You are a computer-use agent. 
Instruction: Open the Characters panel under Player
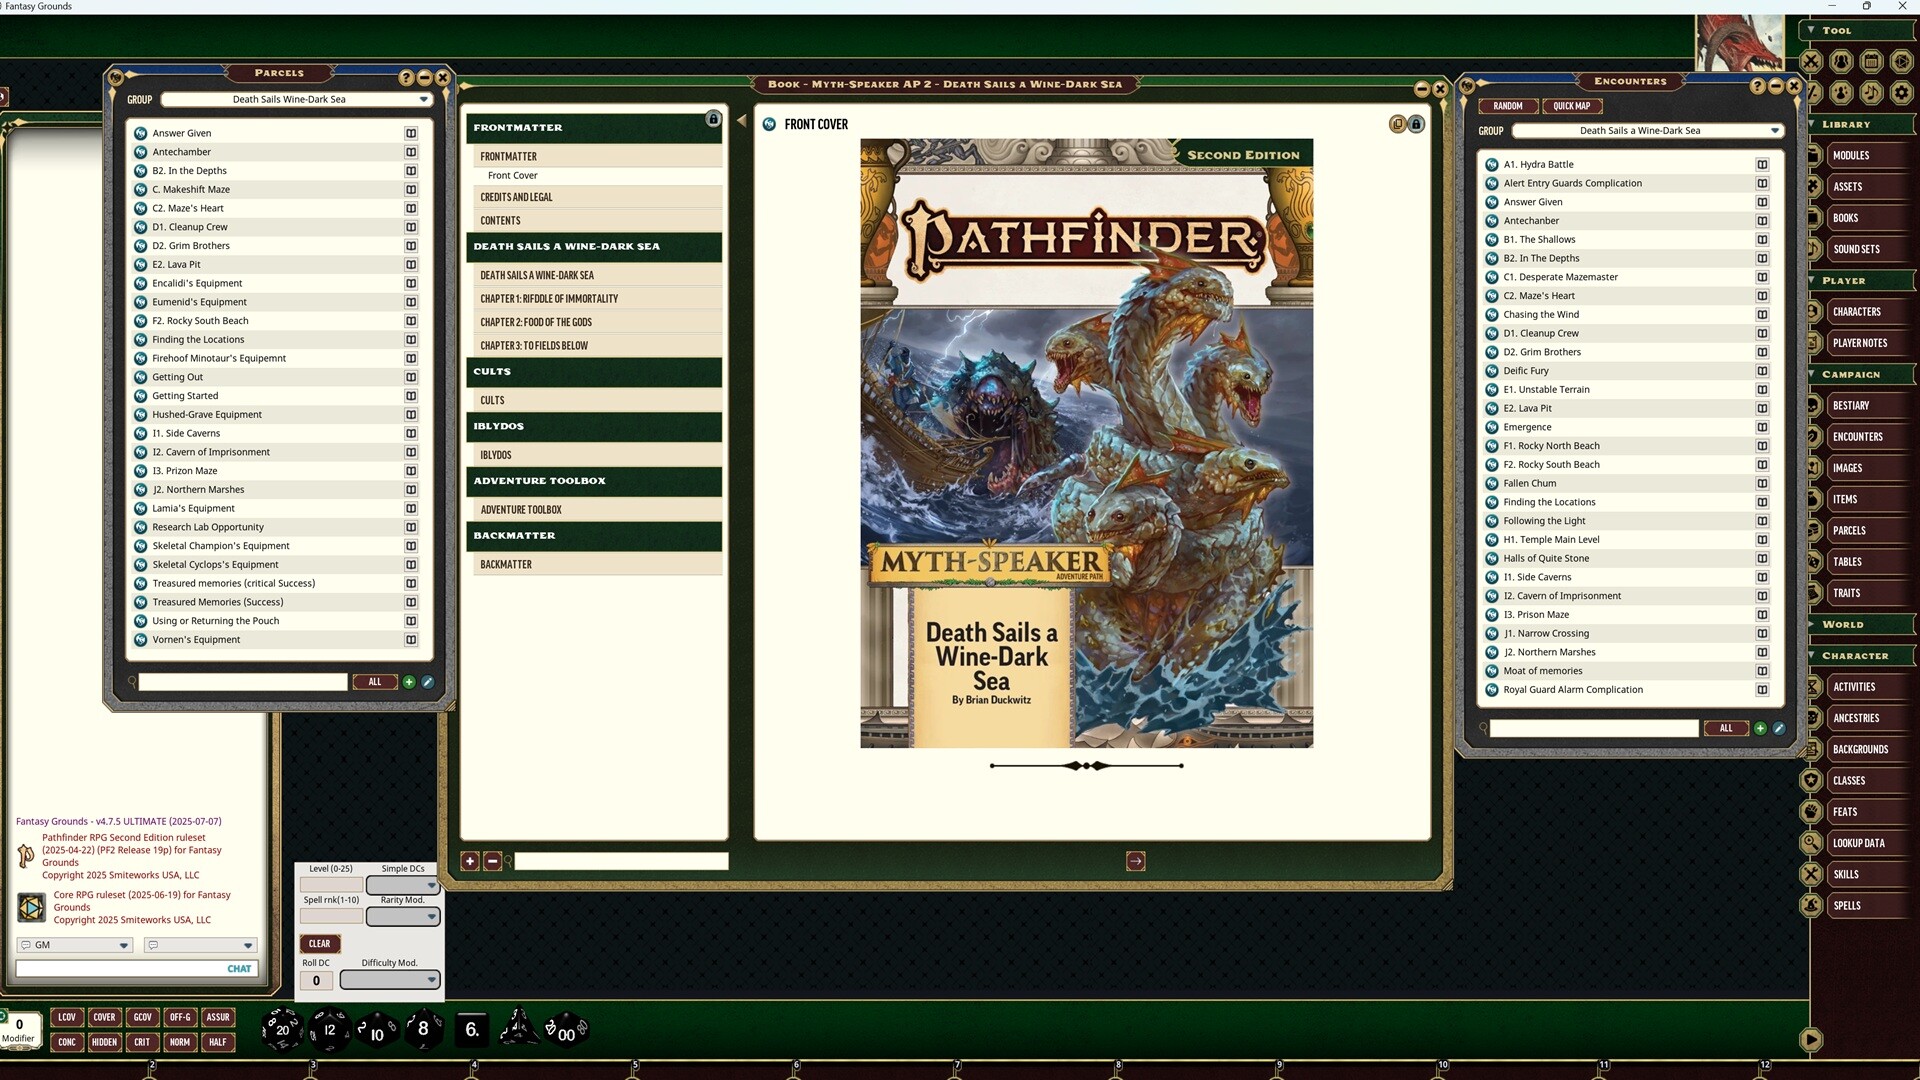point(1857,311)
